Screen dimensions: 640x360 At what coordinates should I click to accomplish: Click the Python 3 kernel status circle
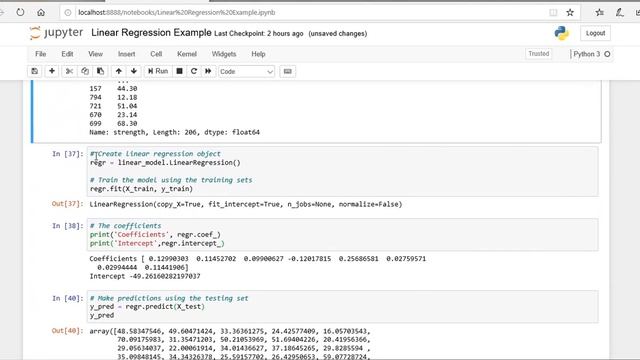click(607, 54)
